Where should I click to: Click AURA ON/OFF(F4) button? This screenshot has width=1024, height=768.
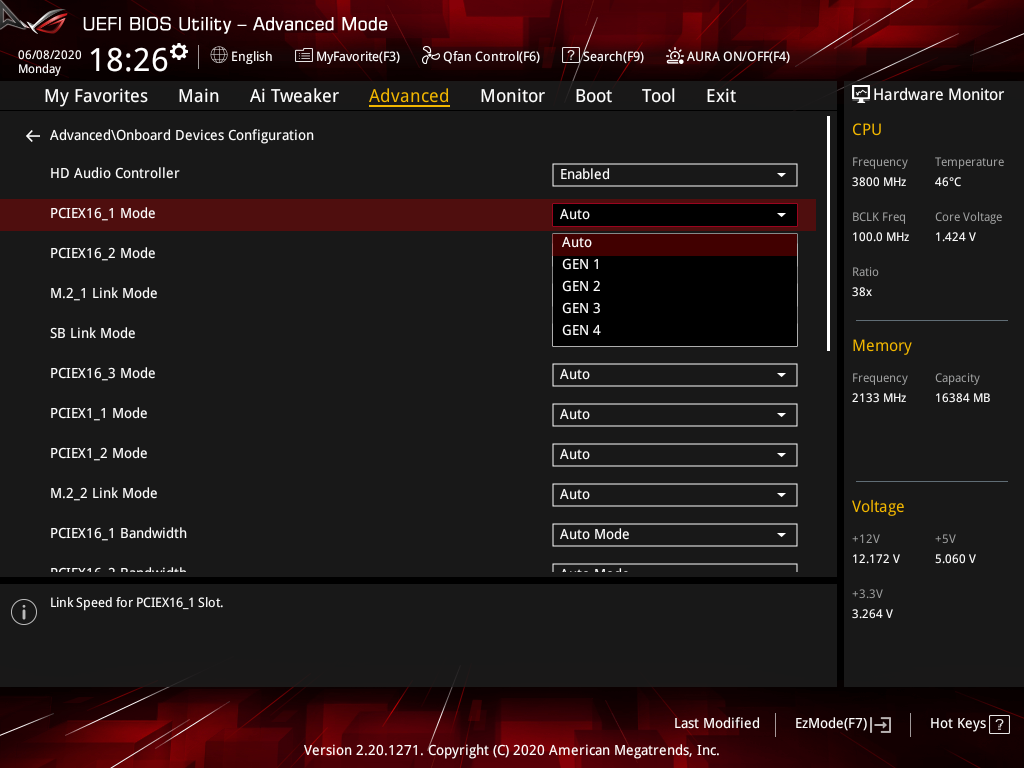point(728,56)
